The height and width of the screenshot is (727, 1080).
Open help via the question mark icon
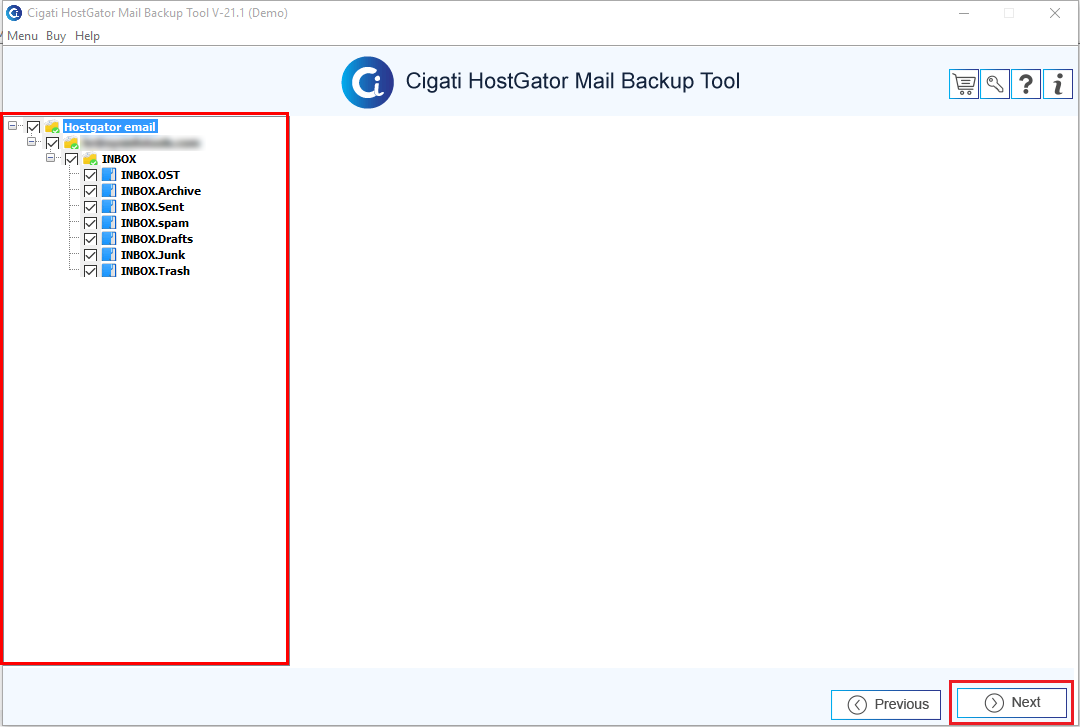1026,84
